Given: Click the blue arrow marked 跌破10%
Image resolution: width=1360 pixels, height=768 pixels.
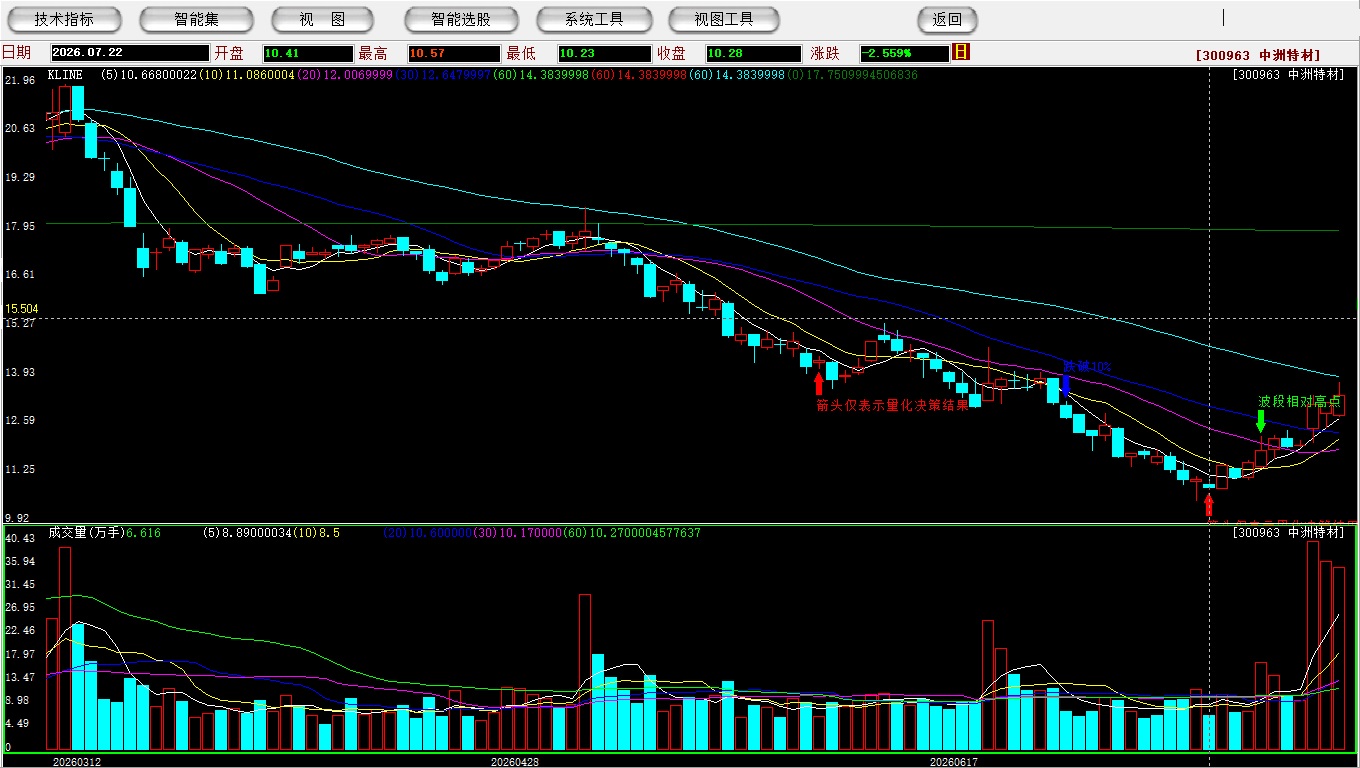Looking at the screenshot, I should click(1065, 385).
